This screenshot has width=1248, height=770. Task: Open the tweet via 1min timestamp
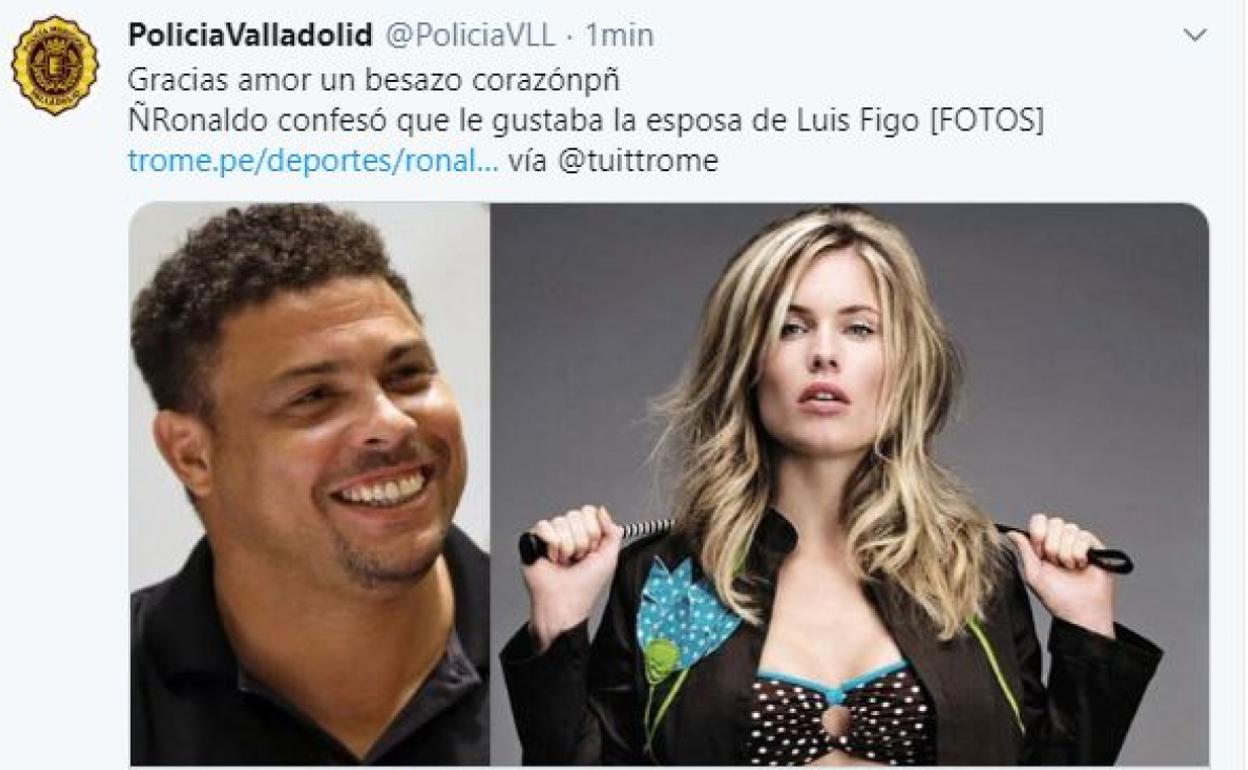[x=619, y=36]
